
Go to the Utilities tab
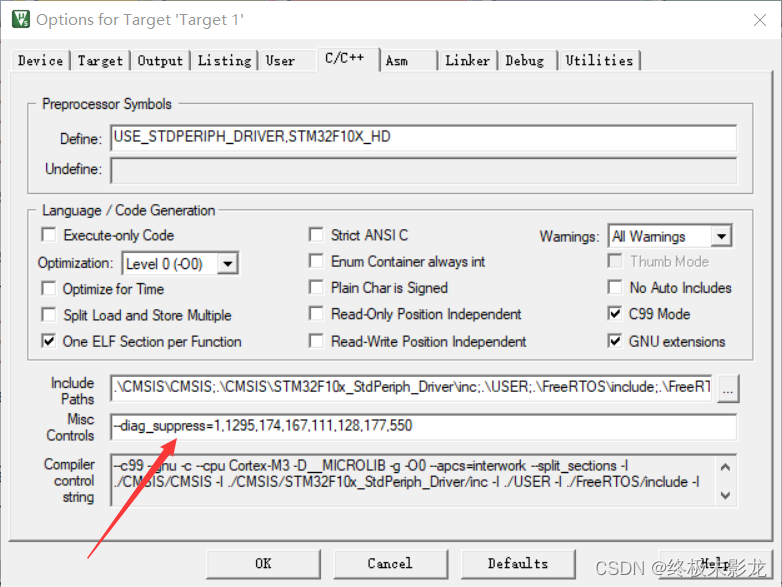click(x=599, y=61)
